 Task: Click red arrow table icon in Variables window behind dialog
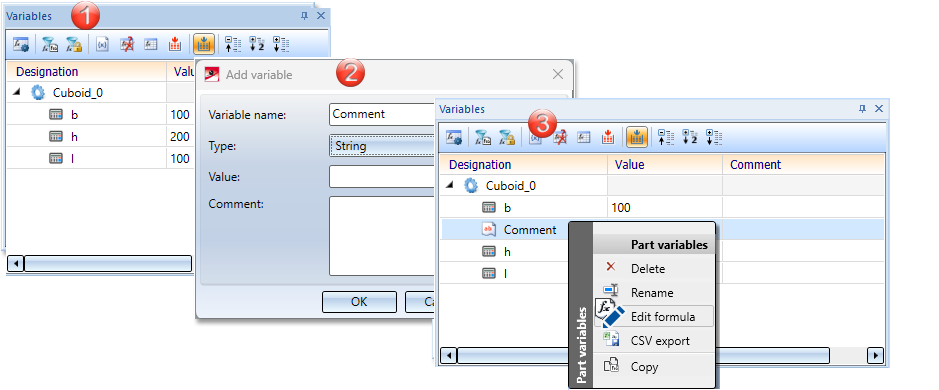pos(175,44)
